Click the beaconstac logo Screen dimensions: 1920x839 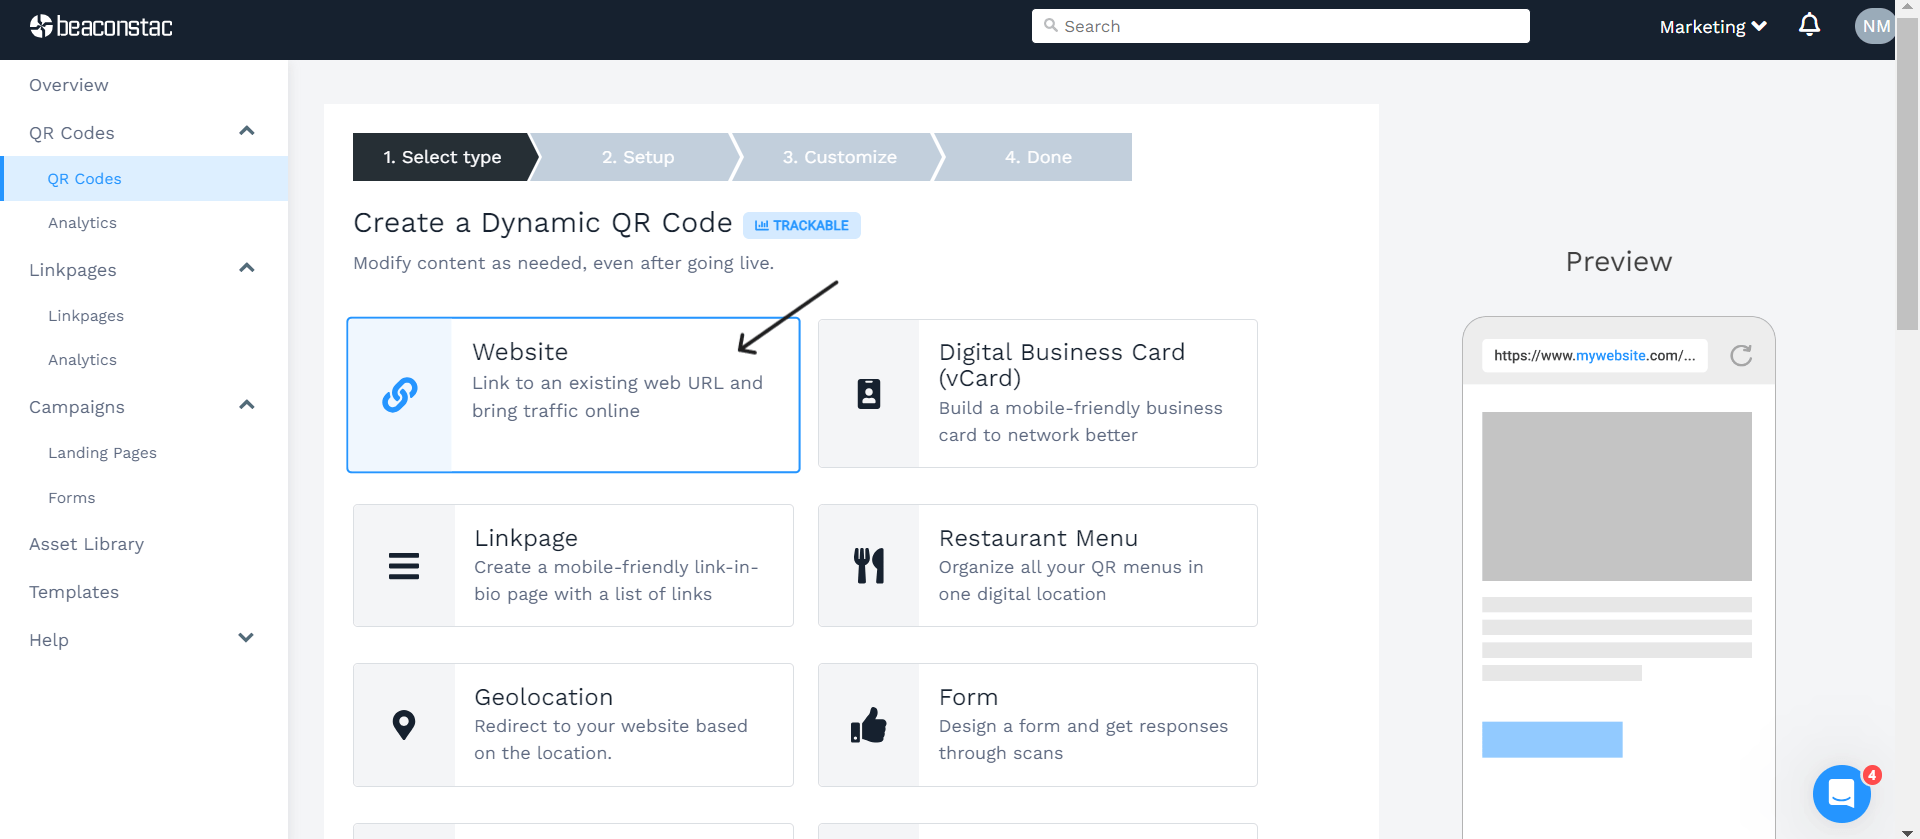click(x=101, y=26)
